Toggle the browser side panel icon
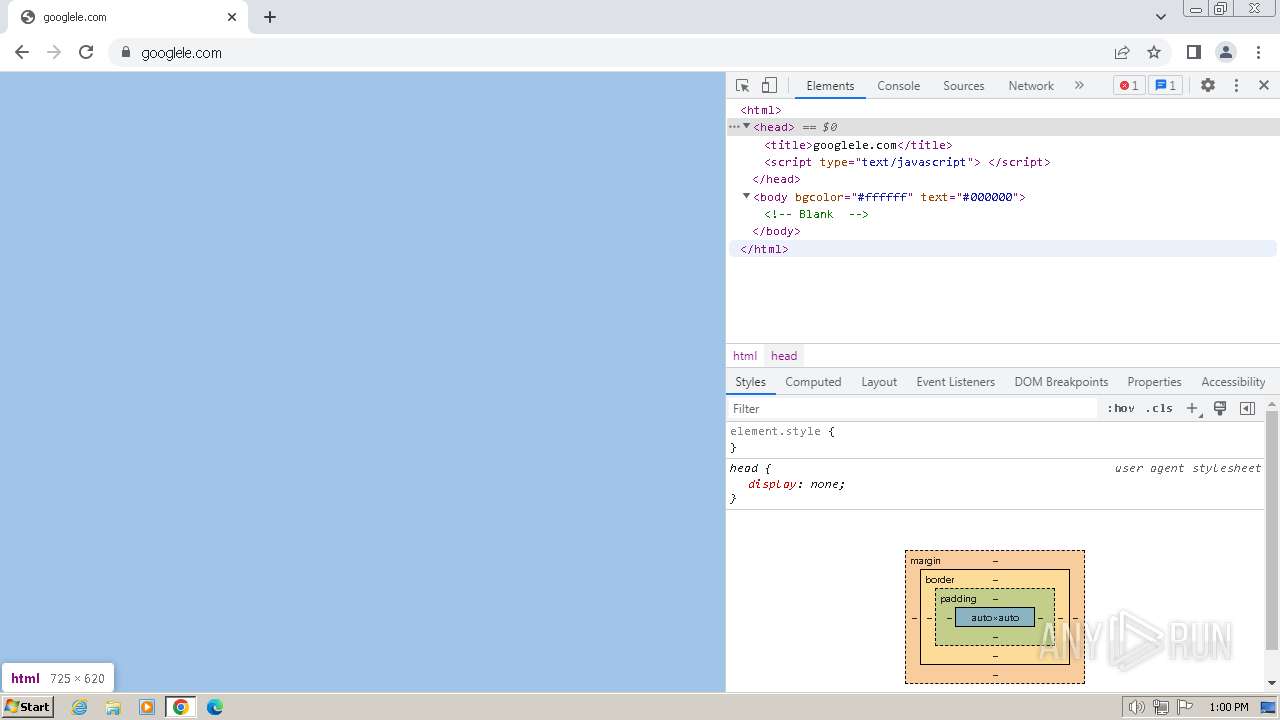Screen dimensions: 1280x720 [1193, 52]
